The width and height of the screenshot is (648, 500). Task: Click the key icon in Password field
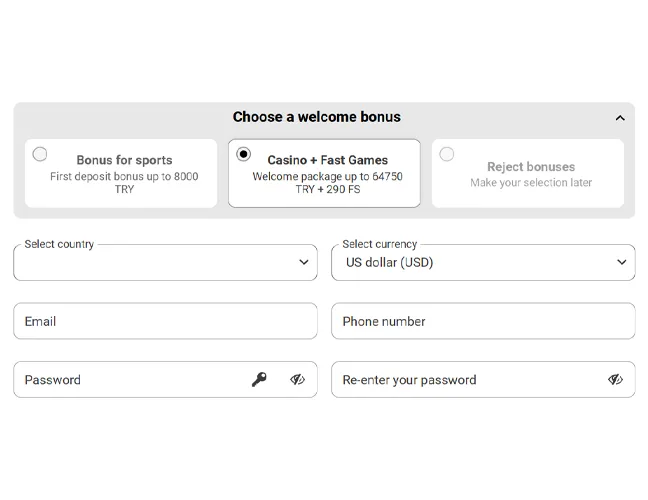[259, 379]
